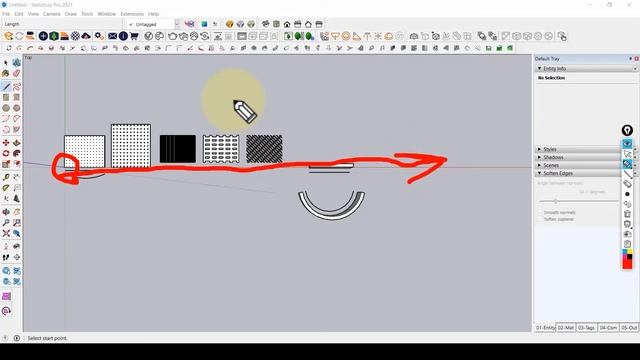
Task: Select the Protractor tool
Action: tap(6, 188)
